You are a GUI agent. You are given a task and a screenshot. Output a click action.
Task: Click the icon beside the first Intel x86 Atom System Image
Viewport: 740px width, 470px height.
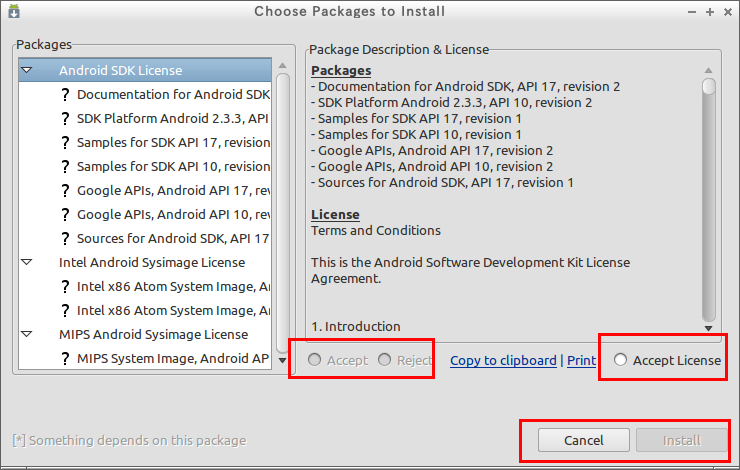65,286
